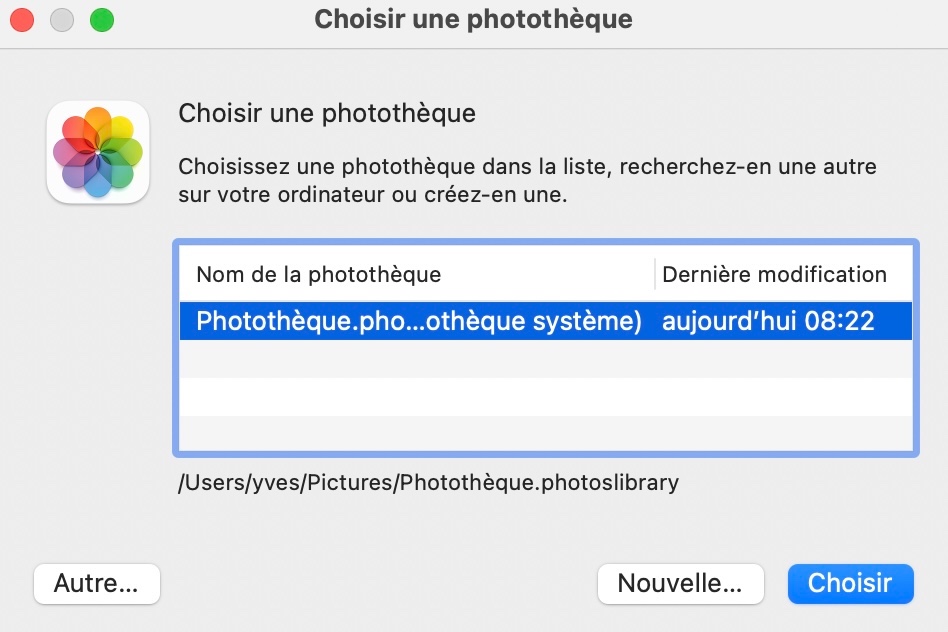Click the /Users/yves/Pictures library path text

click(428, 483)
